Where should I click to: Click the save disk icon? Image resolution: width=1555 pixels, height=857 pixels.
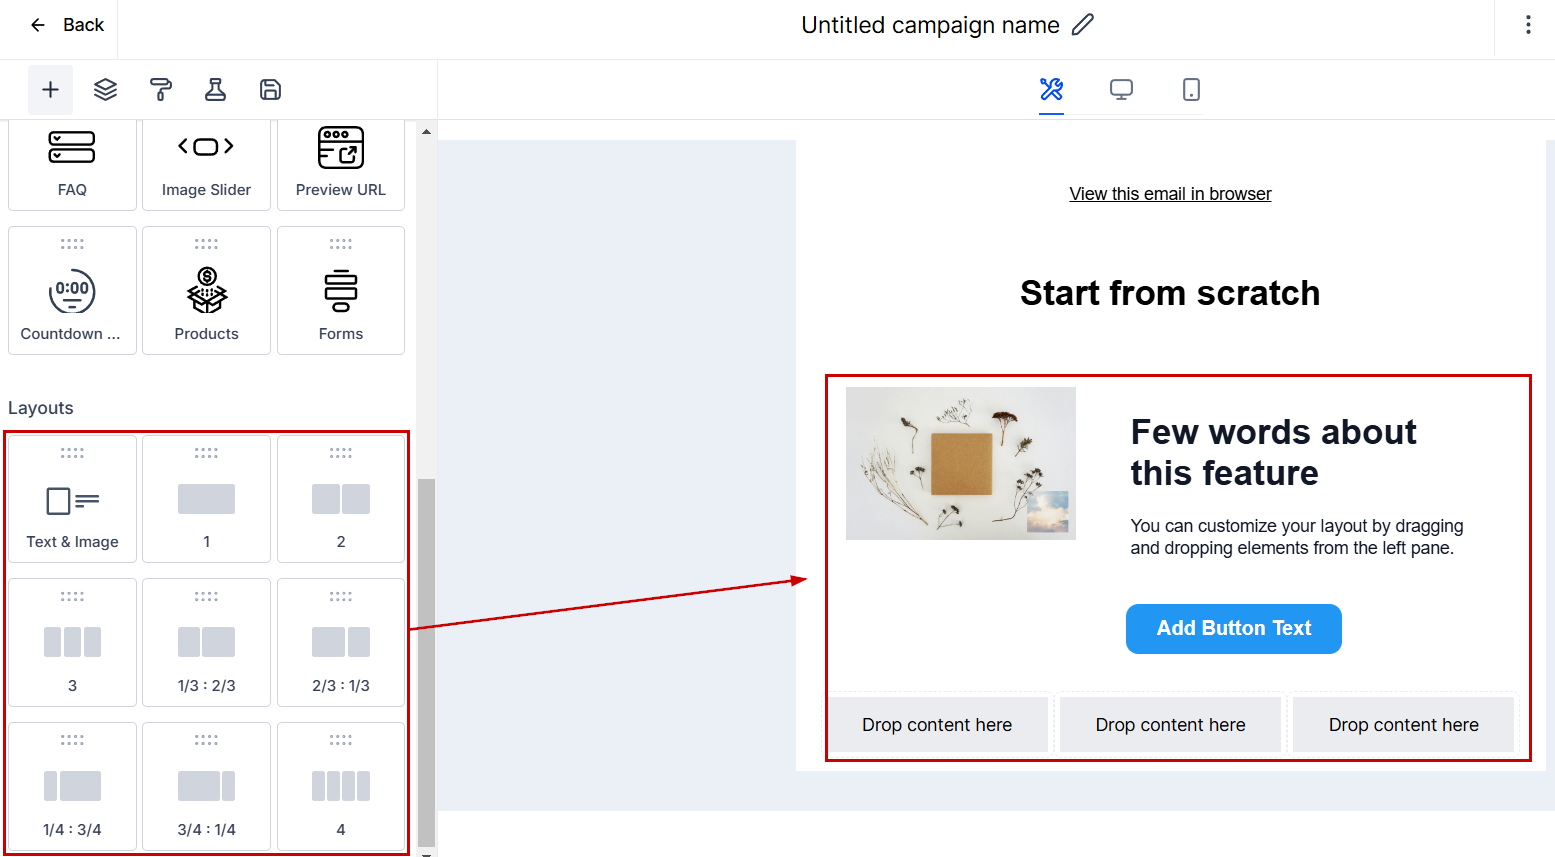pyautogui.click(x=270, y=90)
